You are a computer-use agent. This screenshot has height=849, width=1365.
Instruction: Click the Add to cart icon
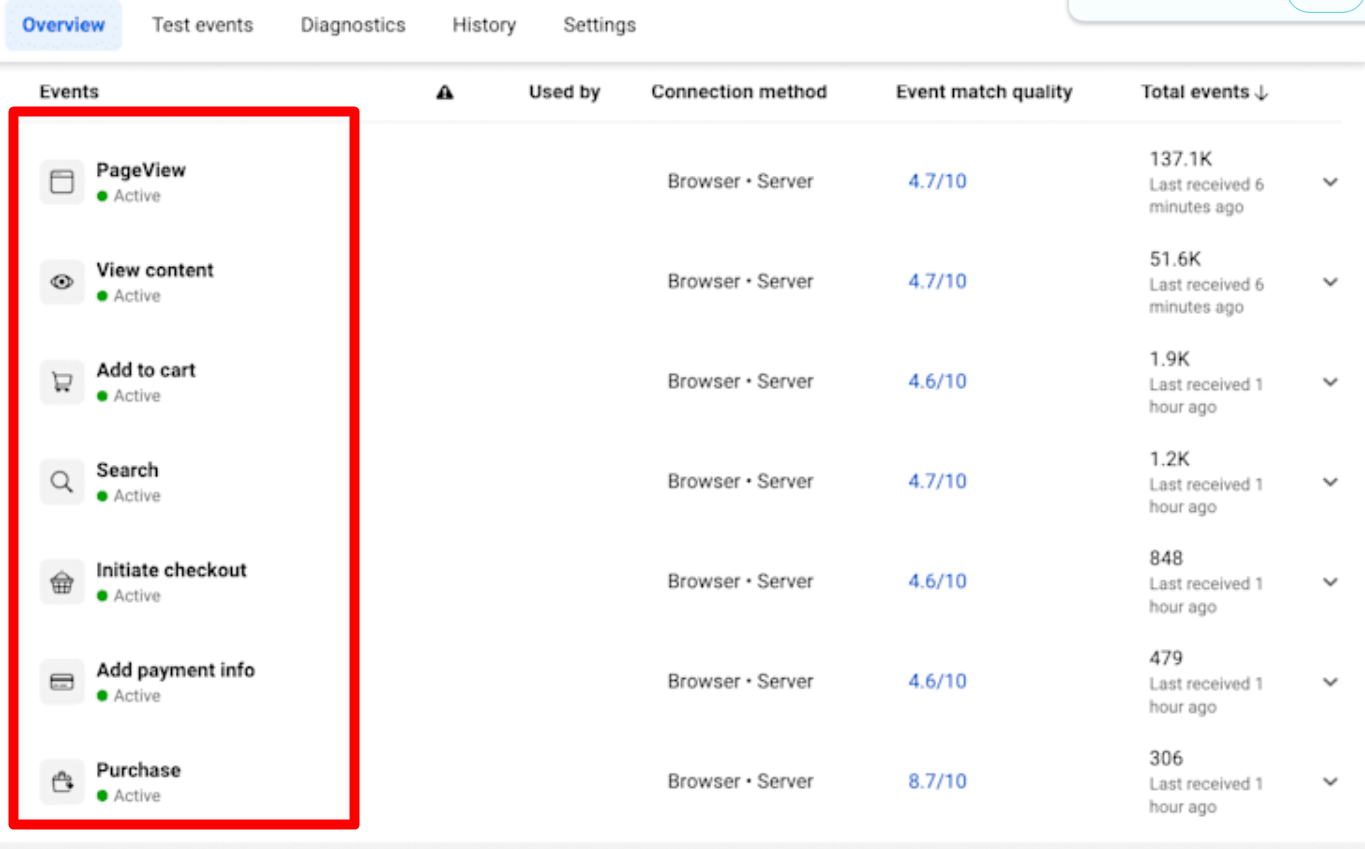coord(62,382)
